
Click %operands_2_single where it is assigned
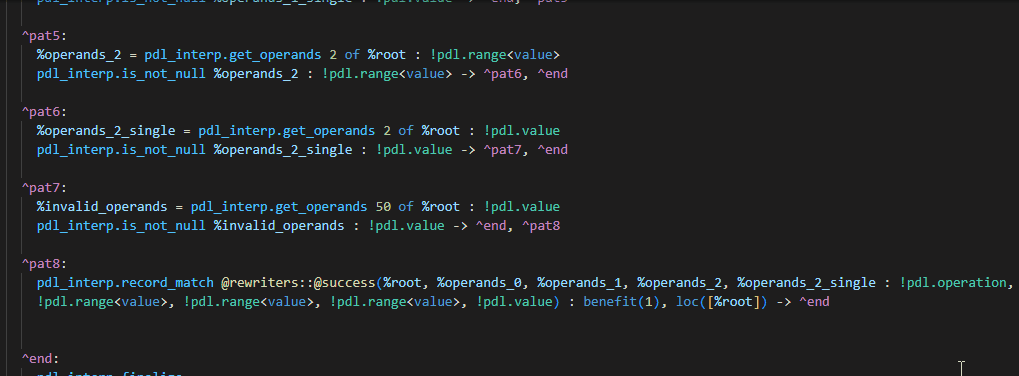coord(106,131)
